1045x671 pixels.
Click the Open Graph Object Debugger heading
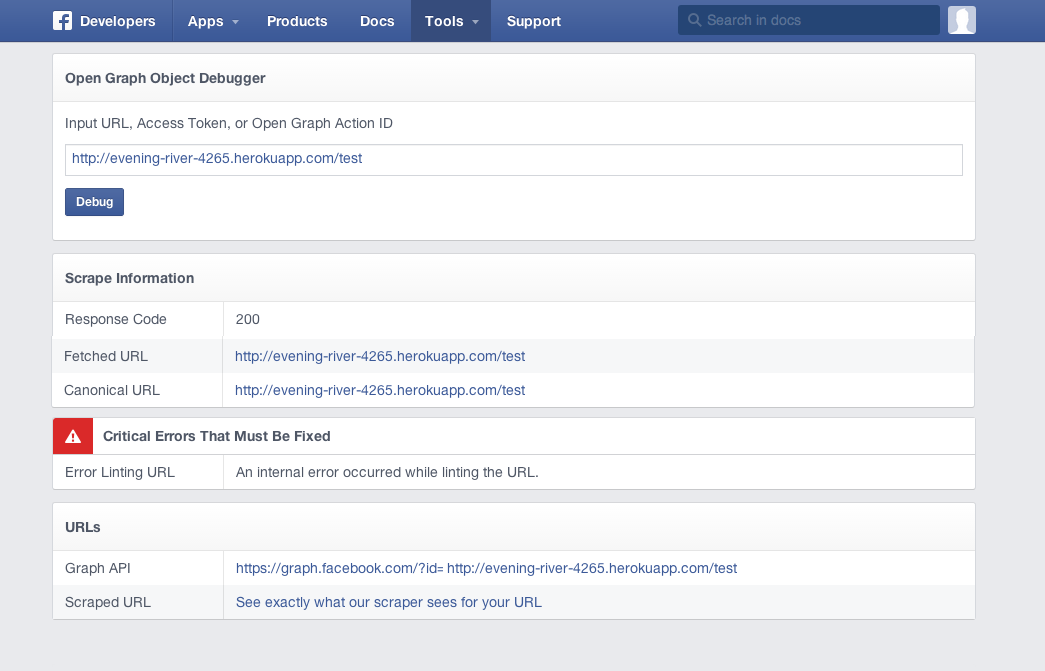165,79
